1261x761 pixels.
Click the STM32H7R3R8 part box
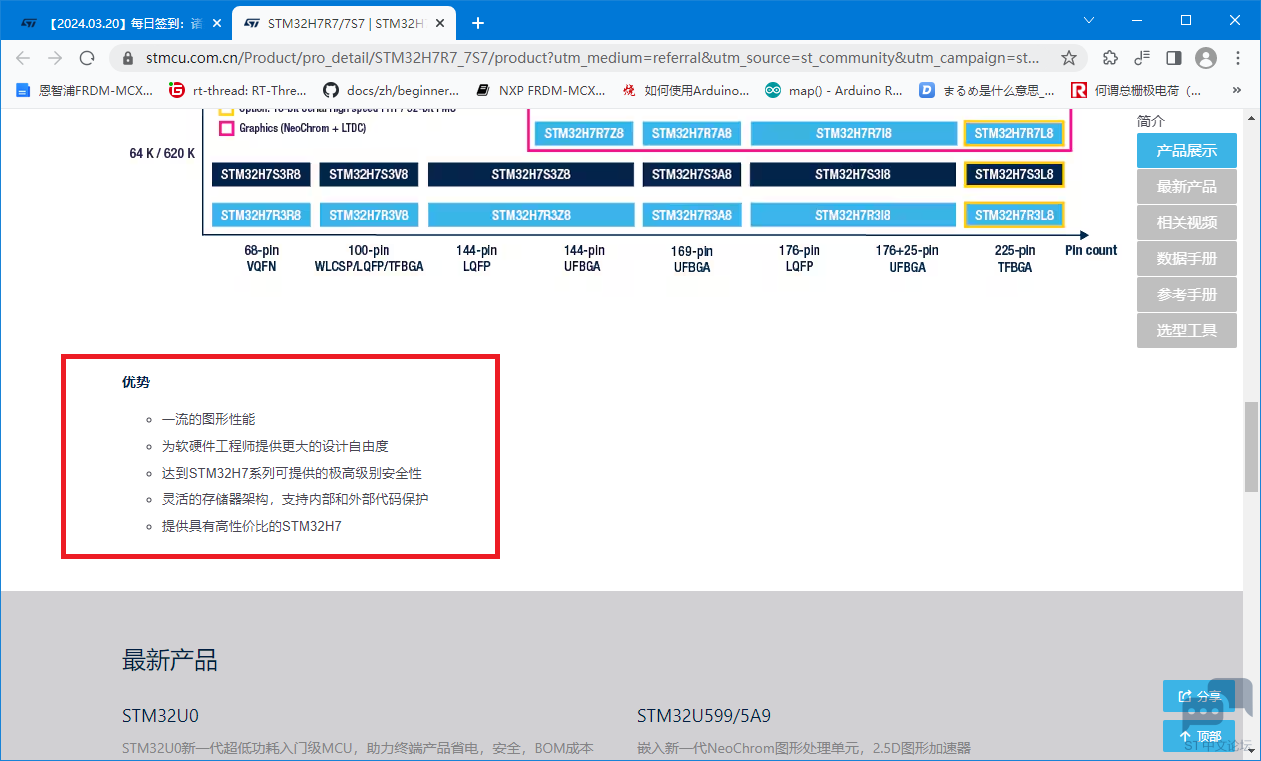[261, 215]
